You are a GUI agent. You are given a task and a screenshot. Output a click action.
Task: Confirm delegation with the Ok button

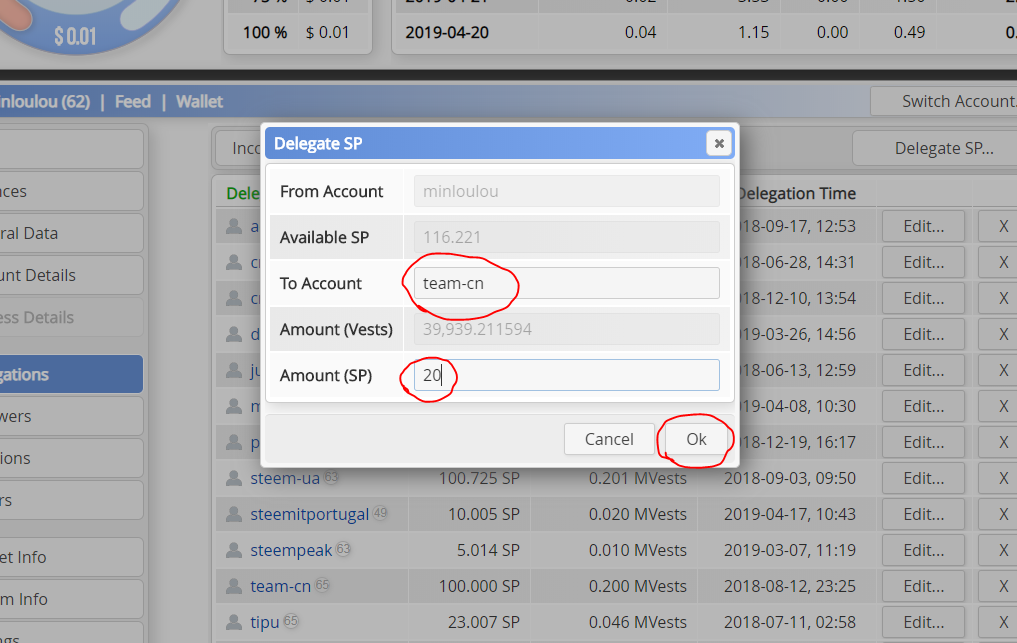coord(696,439)
